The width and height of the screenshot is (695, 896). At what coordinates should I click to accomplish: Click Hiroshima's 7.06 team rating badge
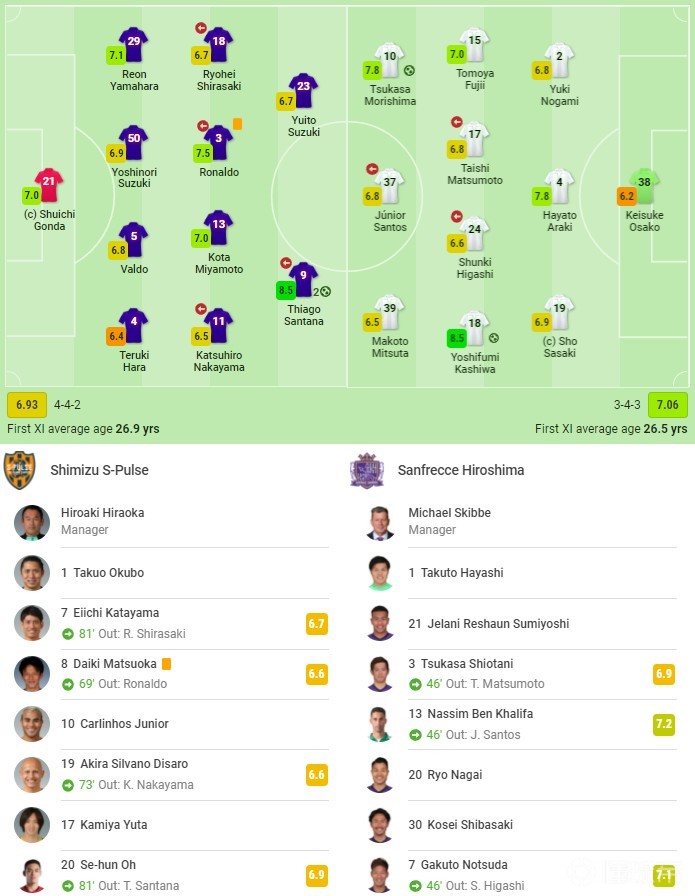coord(667,405)
